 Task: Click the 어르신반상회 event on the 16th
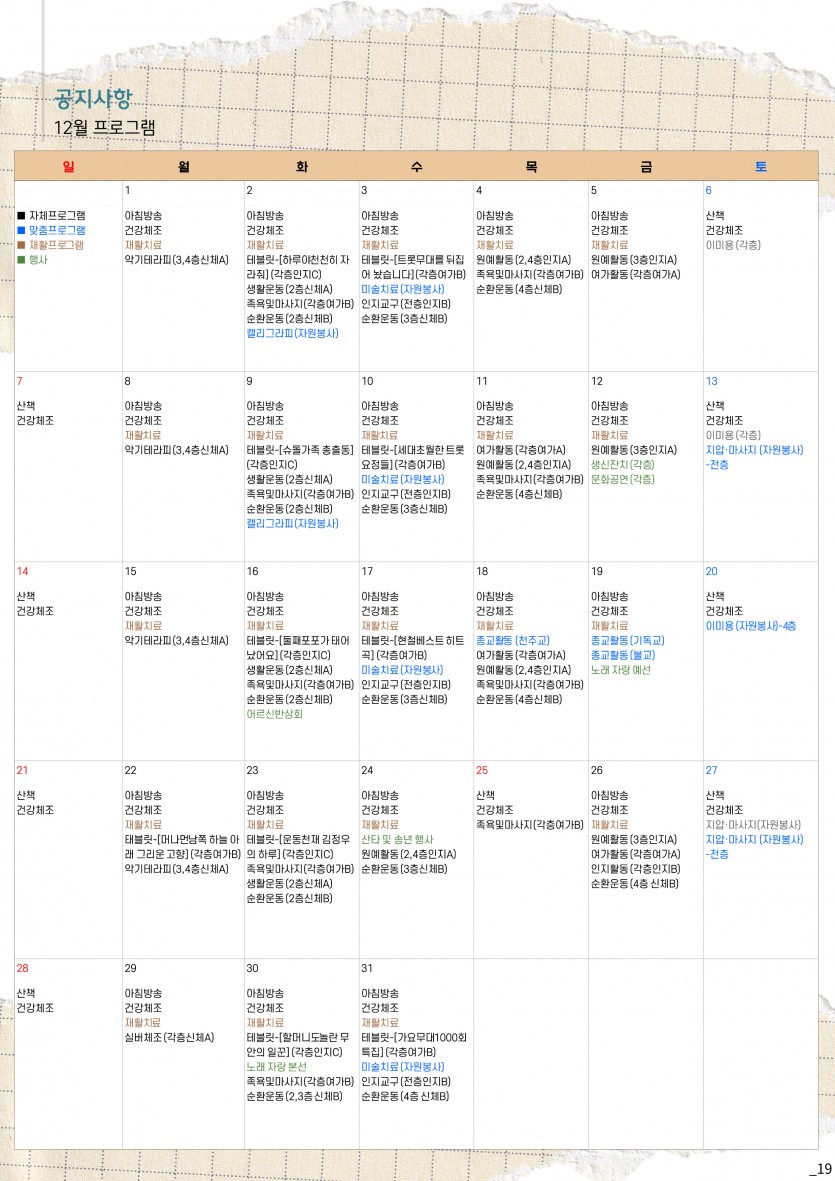274,714
